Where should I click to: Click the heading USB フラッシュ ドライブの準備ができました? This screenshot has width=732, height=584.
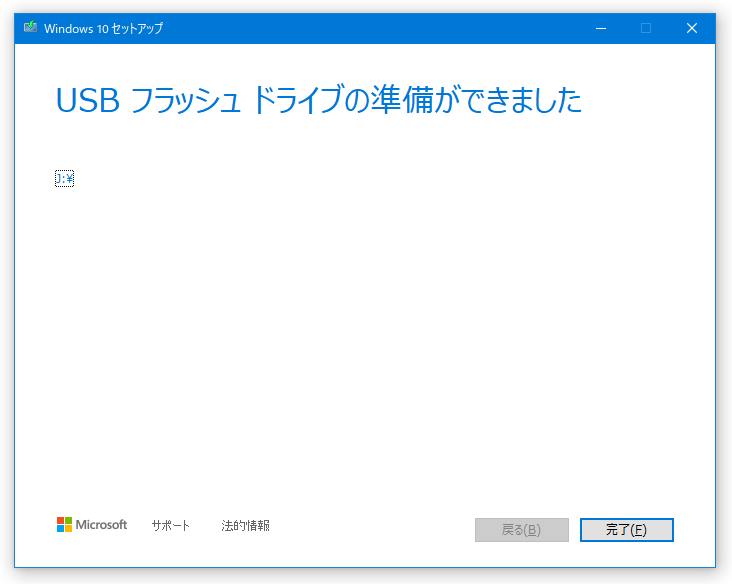click(x=318, y=100)
